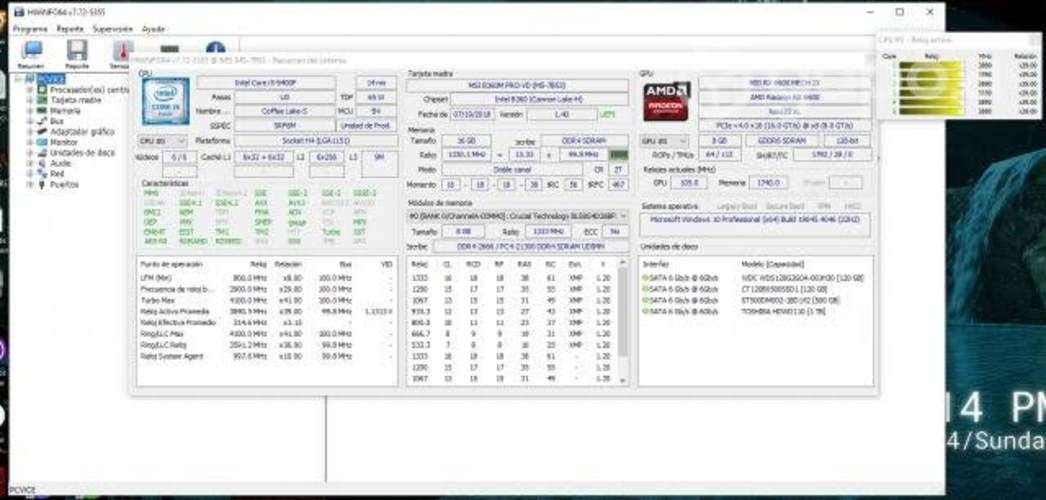
Task: Click the memory timings table scrollbar thumb
Action: click(623, 311)
